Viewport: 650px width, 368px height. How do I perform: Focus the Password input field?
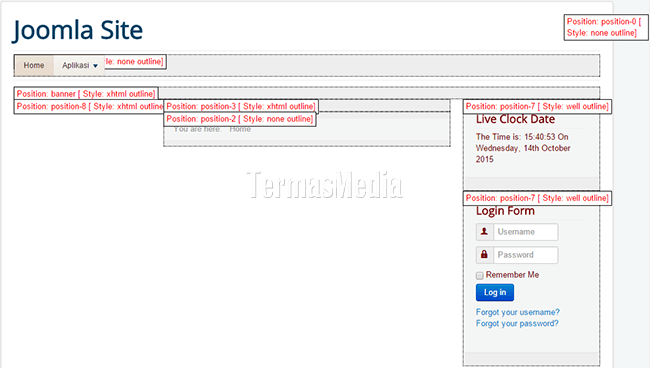tap(526, 255)
